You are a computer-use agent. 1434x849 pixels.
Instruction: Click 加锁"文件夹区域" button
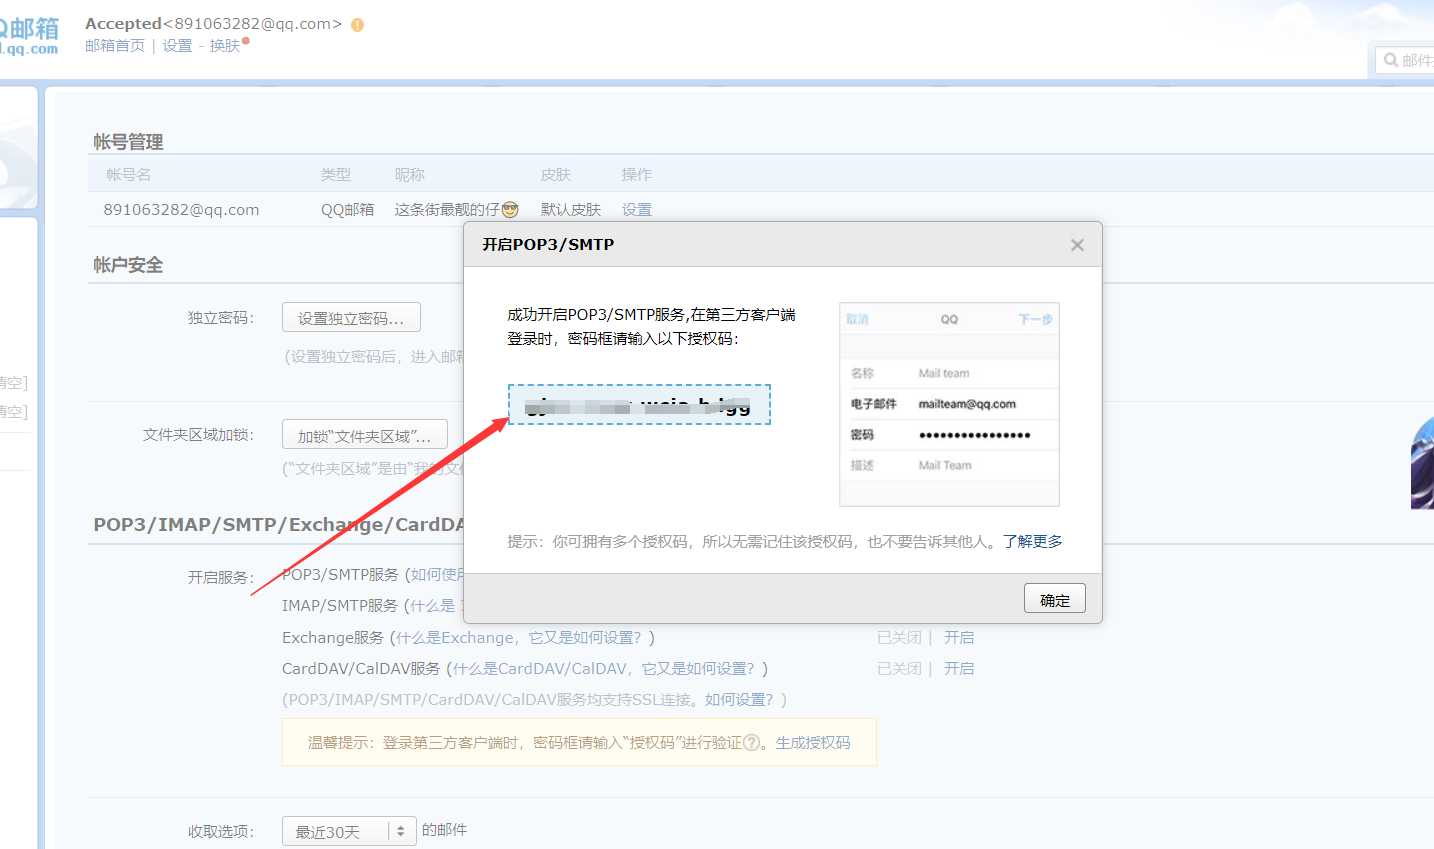pos(365,435)
